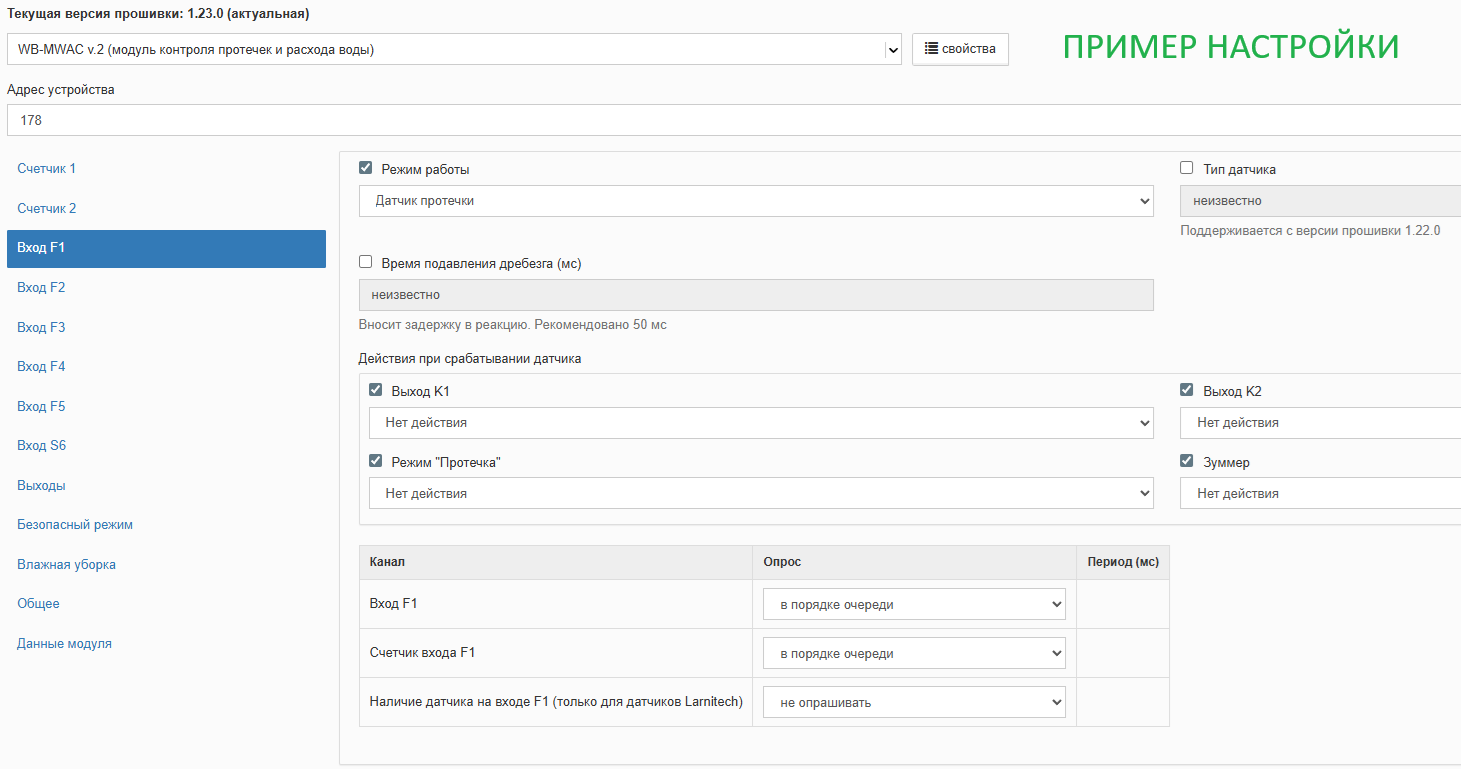Expand the 'Датчик протечки' mode dropdown
The image size is (1461, 769).
[756, 201]
